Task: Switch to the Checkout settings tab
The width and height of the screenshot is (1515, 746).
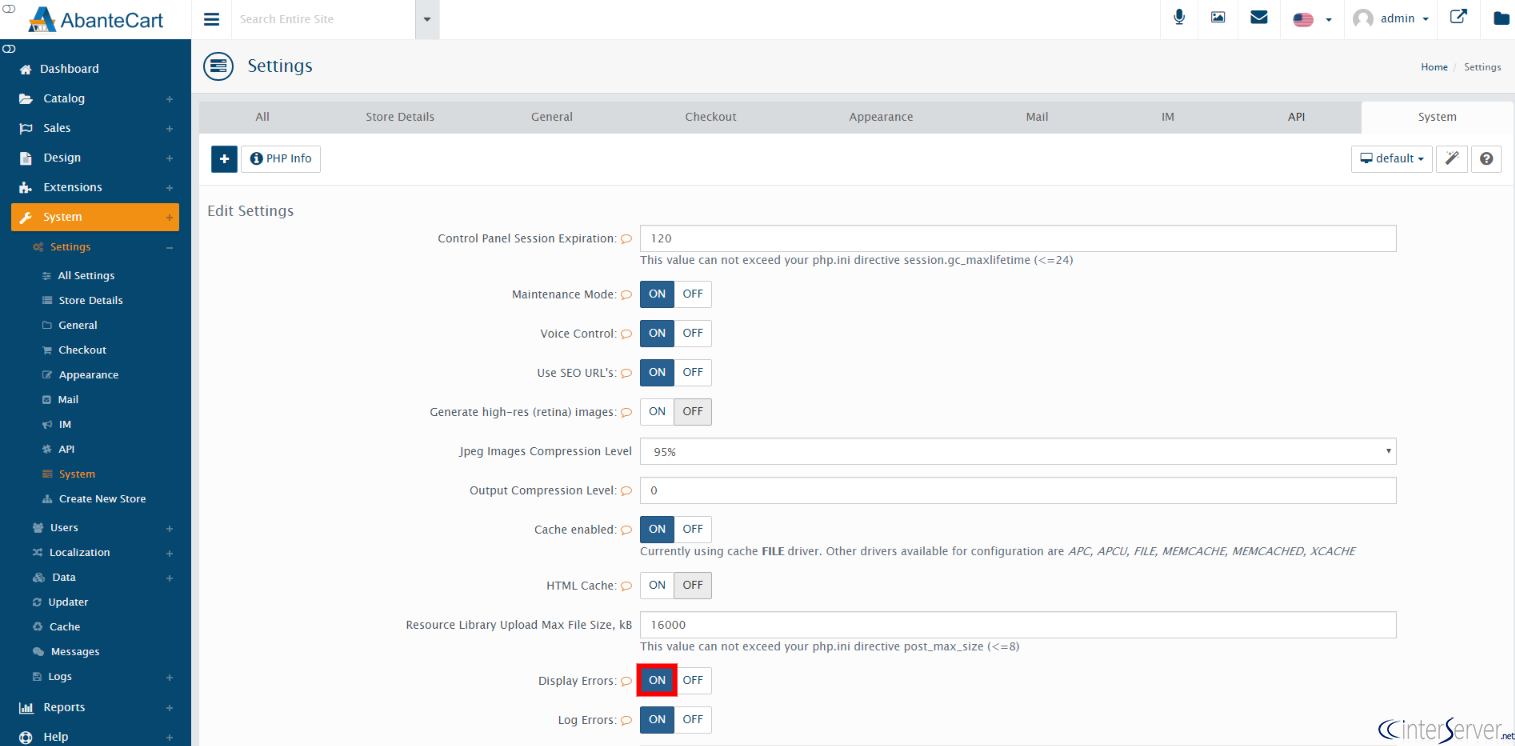Action: 710,117
